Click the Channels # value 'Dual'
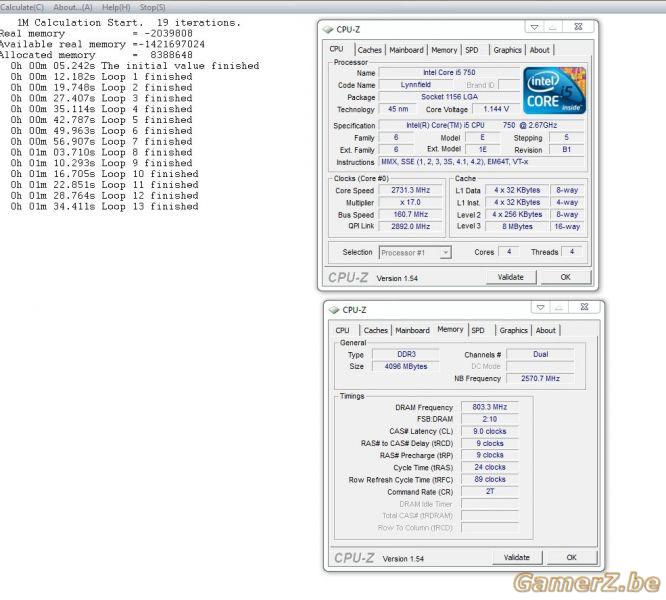This screenshot has width=666, height=600. [540, 354]
